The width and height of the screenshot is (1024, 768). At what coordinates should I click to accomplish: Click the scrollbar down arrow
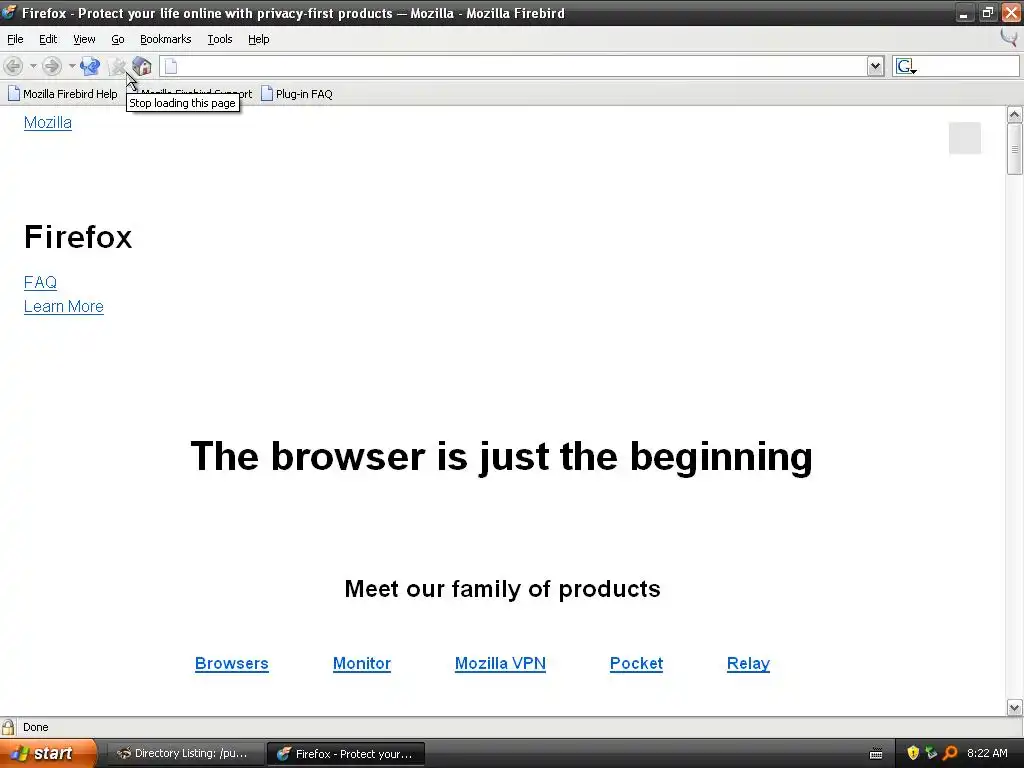[x=1014, y=707]
